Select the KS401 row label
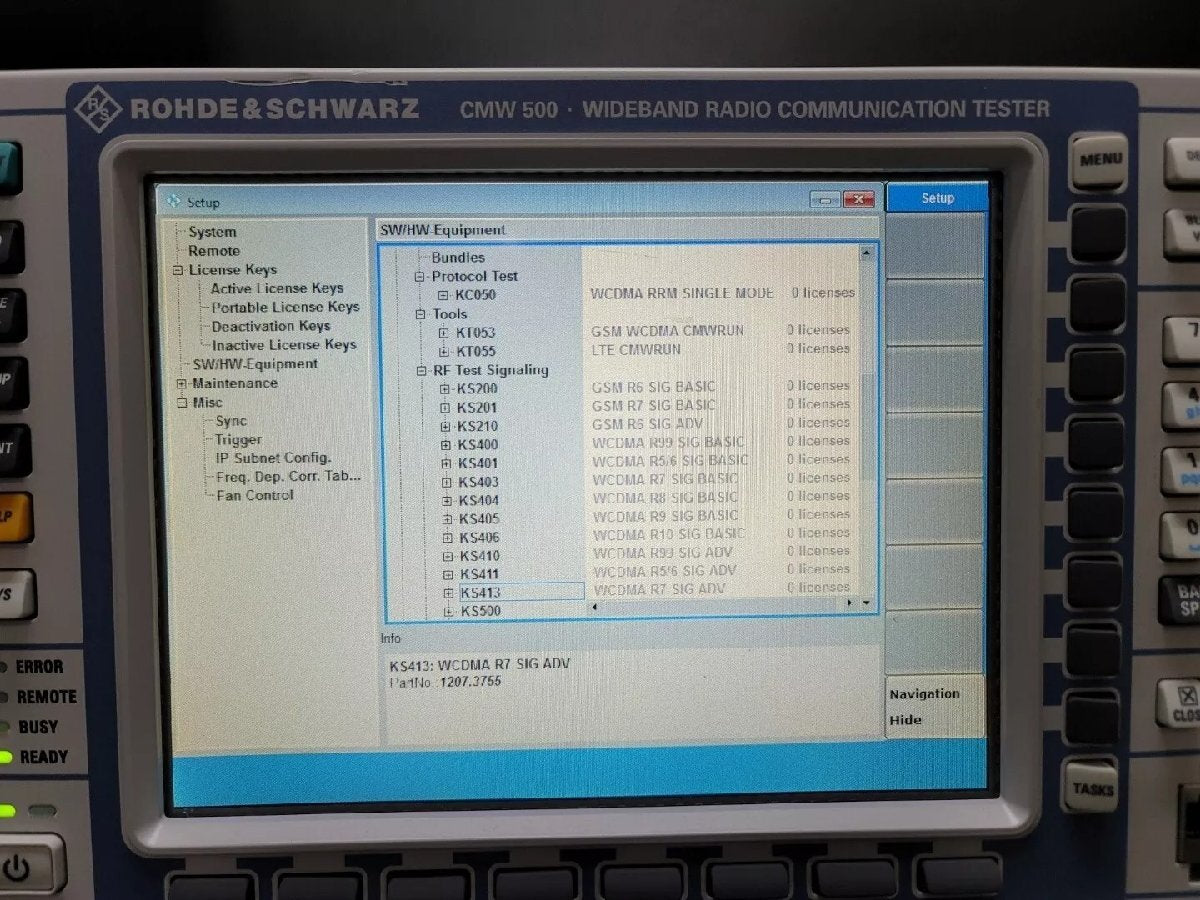Viewport: 1200px width, 900px height. (x=478, y=464)
